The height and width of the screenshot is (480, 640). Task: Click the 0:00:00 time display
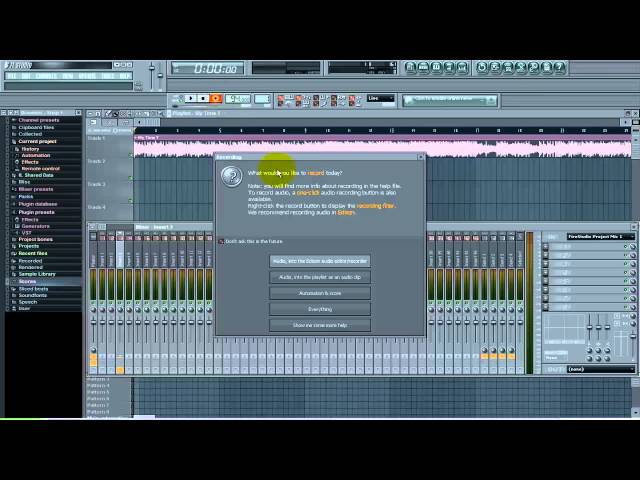(x=208, y=68)
